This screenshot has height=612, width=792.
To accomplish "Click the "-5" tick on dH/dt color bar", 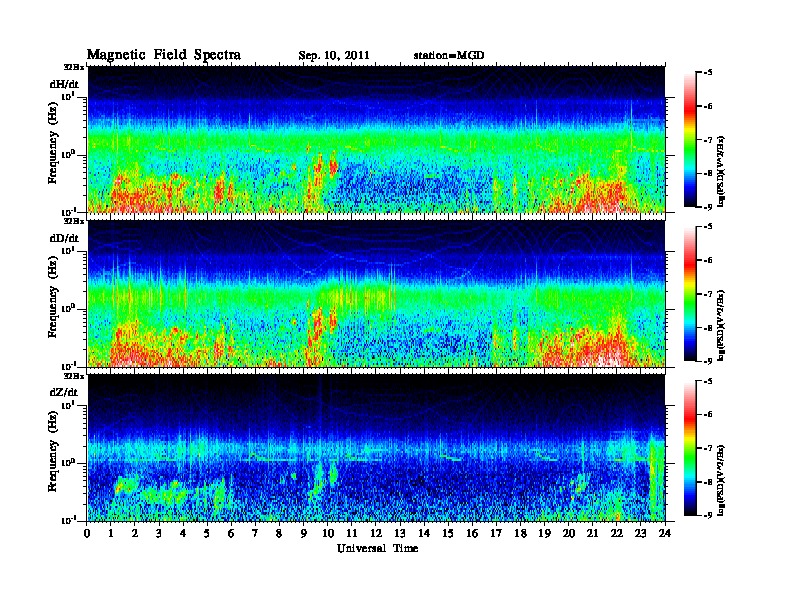I will [x=708, y=73].
